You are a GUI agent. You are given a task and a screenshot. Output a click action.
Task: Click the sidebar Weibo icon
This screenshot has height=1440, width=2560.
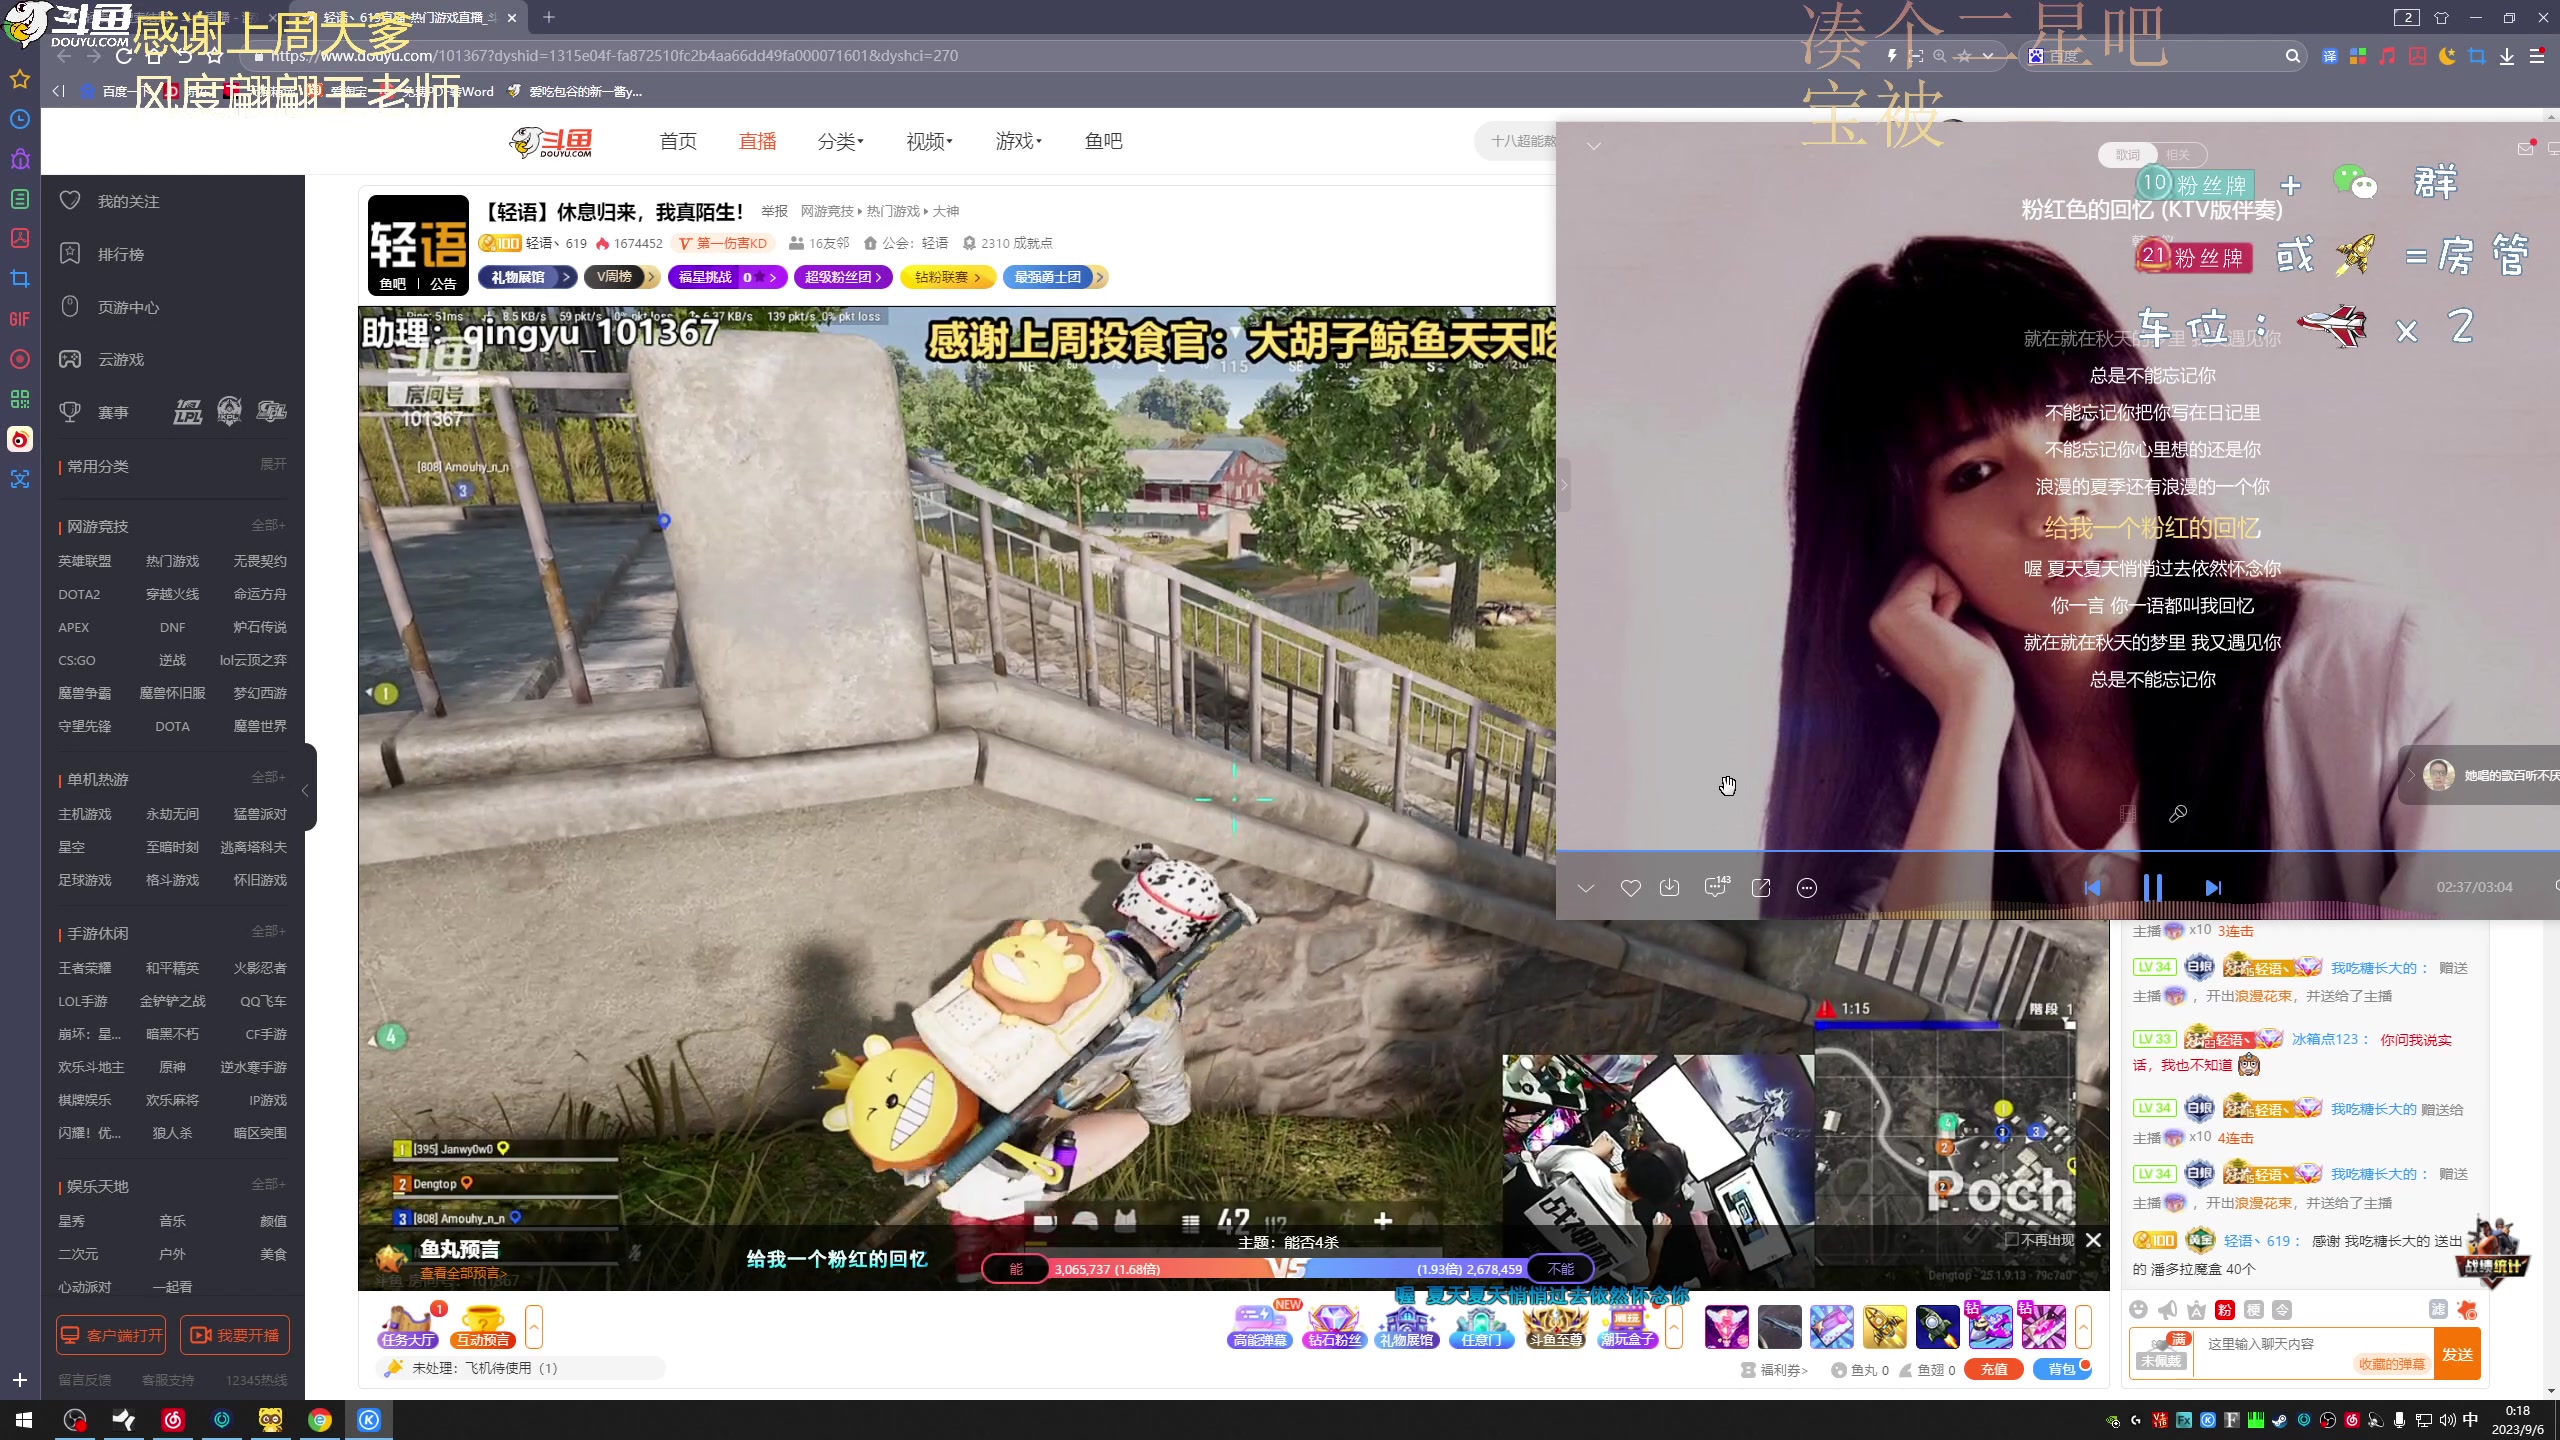click(x=20, y=439)
